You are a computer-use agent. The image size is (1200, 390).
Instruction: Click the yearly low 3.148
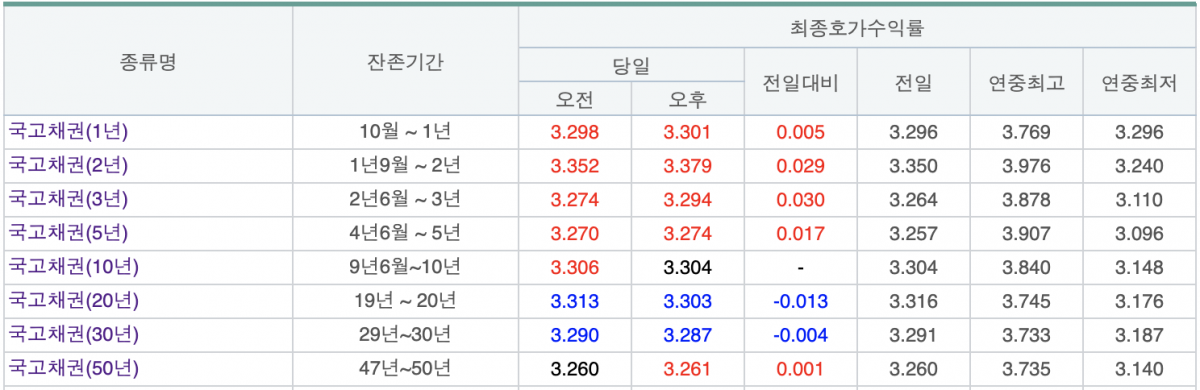(1139, 268)
